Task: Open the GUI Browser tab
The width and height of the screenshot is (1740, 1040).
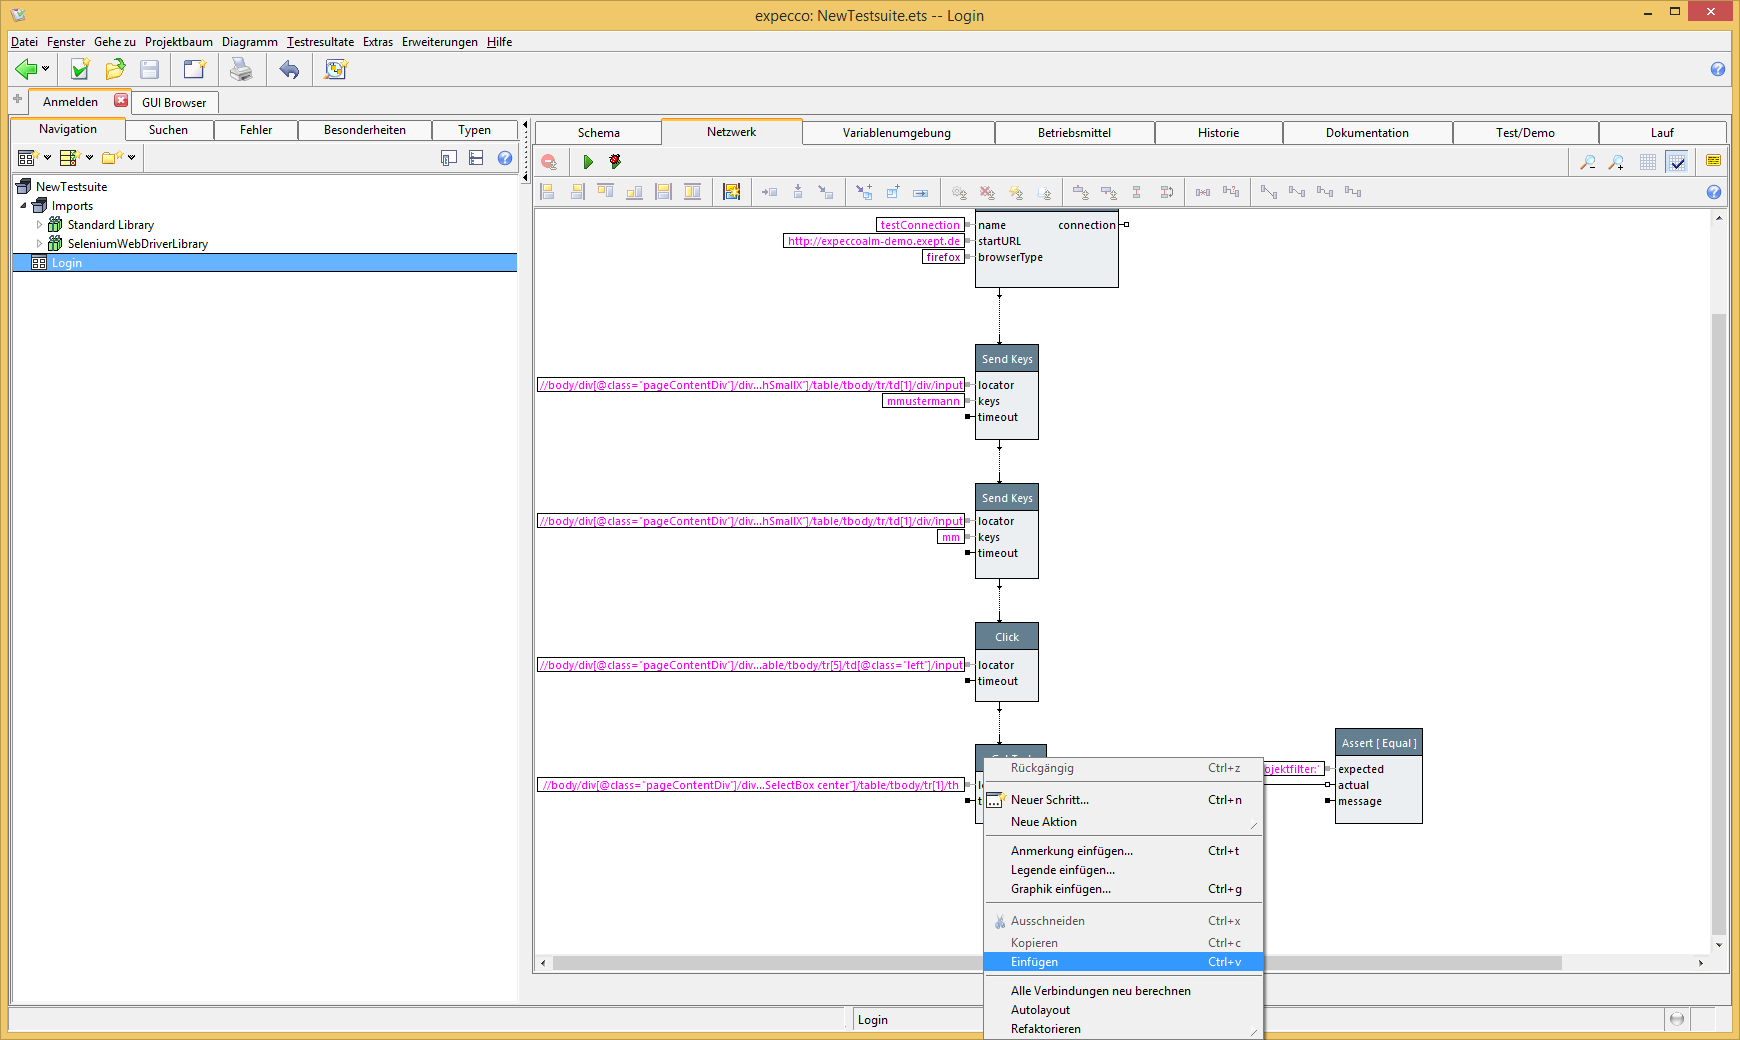Action: [x=174, y=102]
